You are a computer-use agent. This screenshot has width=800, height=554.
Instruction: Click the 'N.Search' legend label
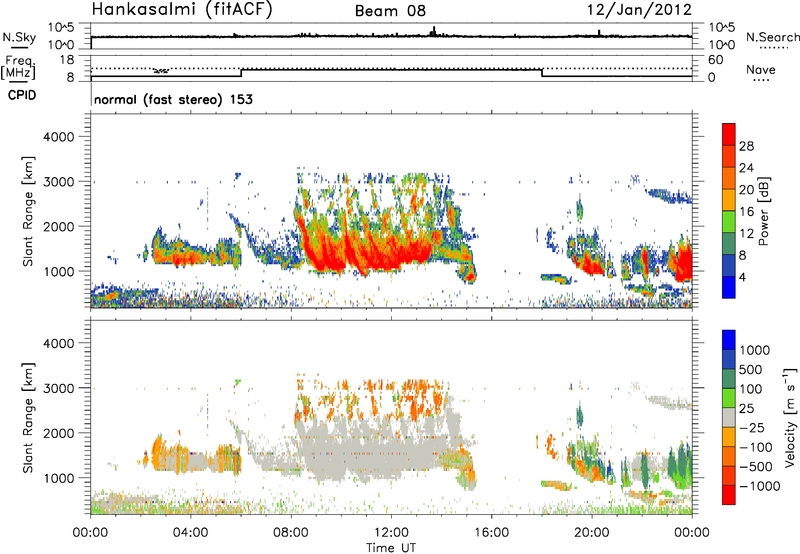[772, 37]
